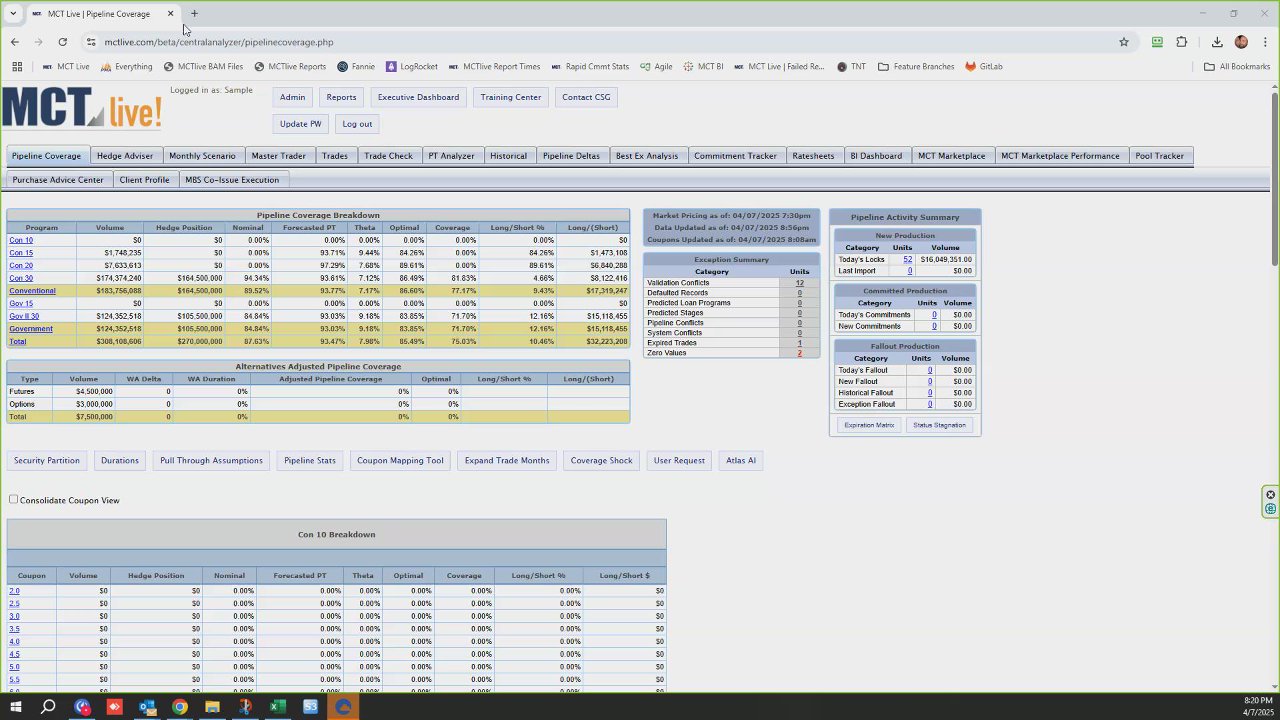Open the Coupon Mapping Tool

pyautogui.click(x=400, y=461)
